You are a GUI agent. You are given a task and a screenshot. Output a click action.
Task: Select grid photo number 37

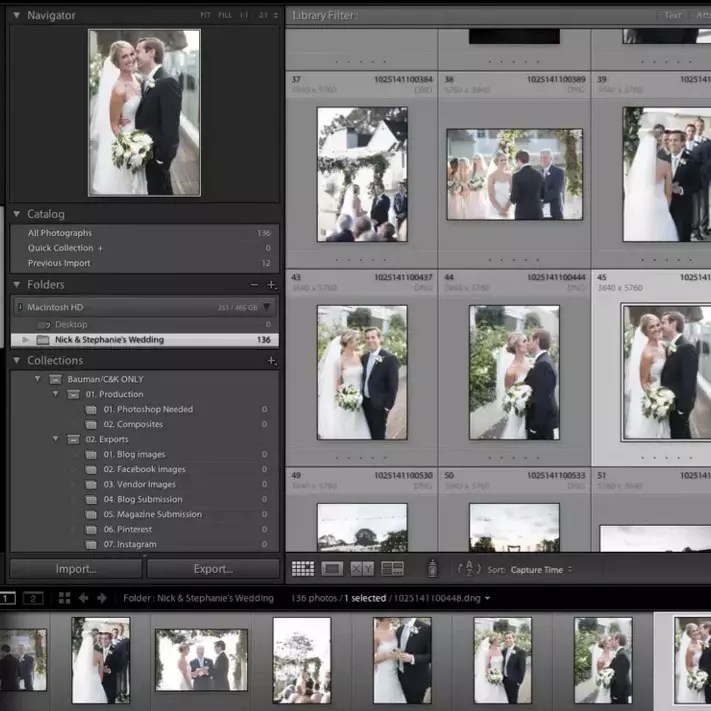[x=362, y=174]
